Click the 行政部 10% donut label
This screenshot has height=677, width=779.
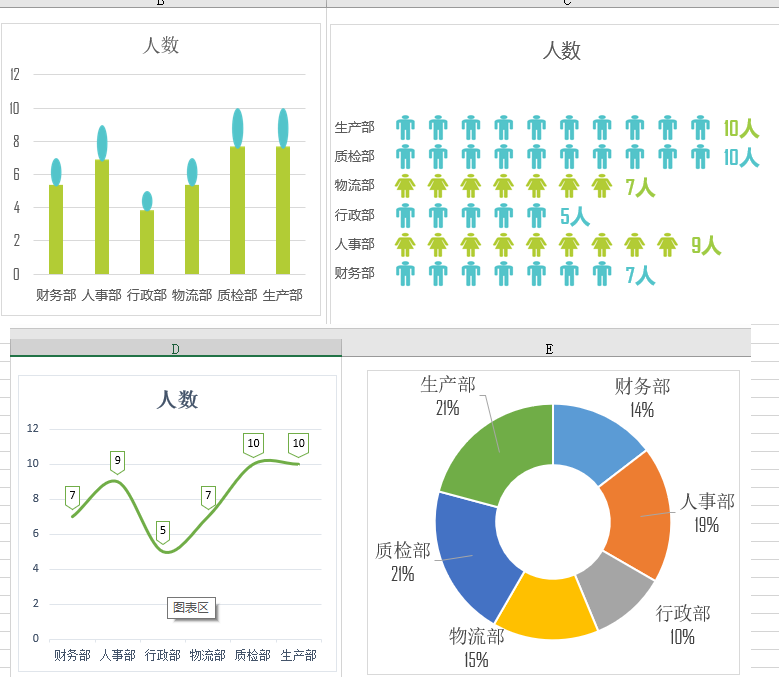683,625
